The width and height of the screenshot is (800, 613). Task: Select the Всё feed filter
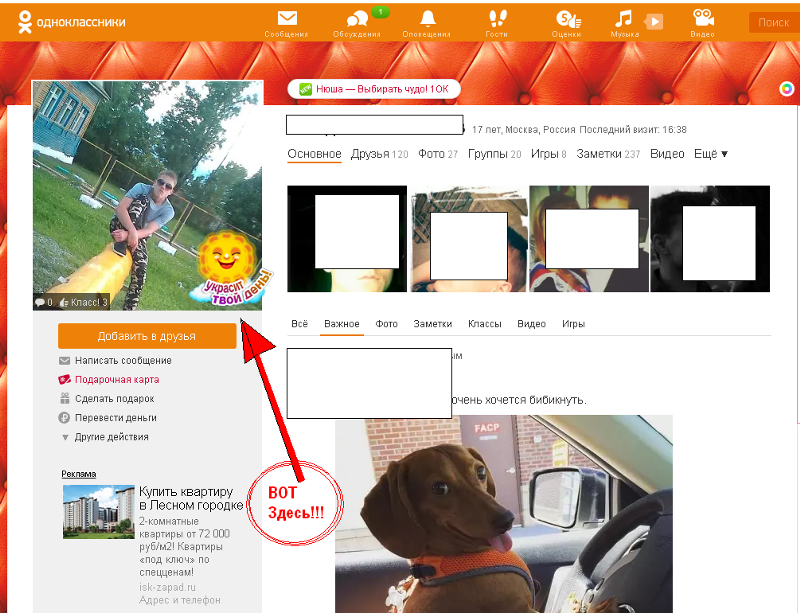pyautogui.click(x=299, y=324)
